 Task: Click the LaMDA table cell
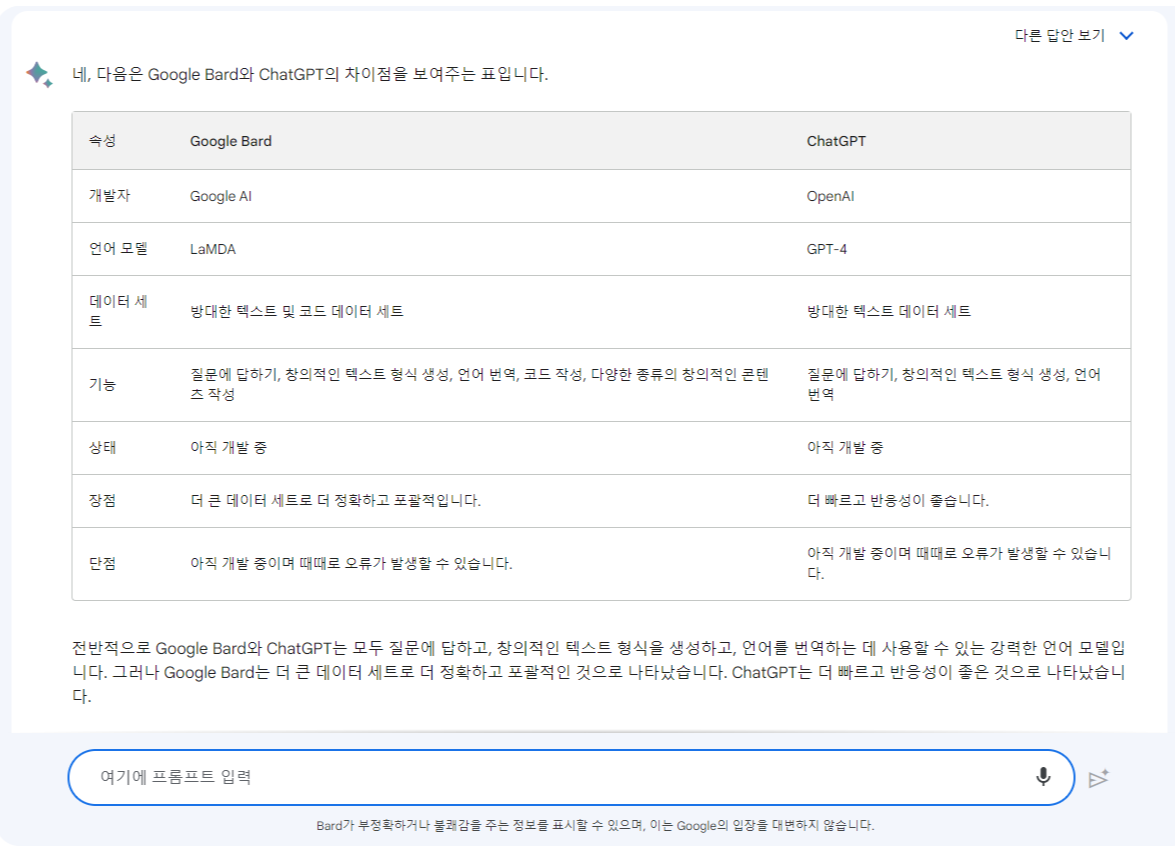pos(213,249)
